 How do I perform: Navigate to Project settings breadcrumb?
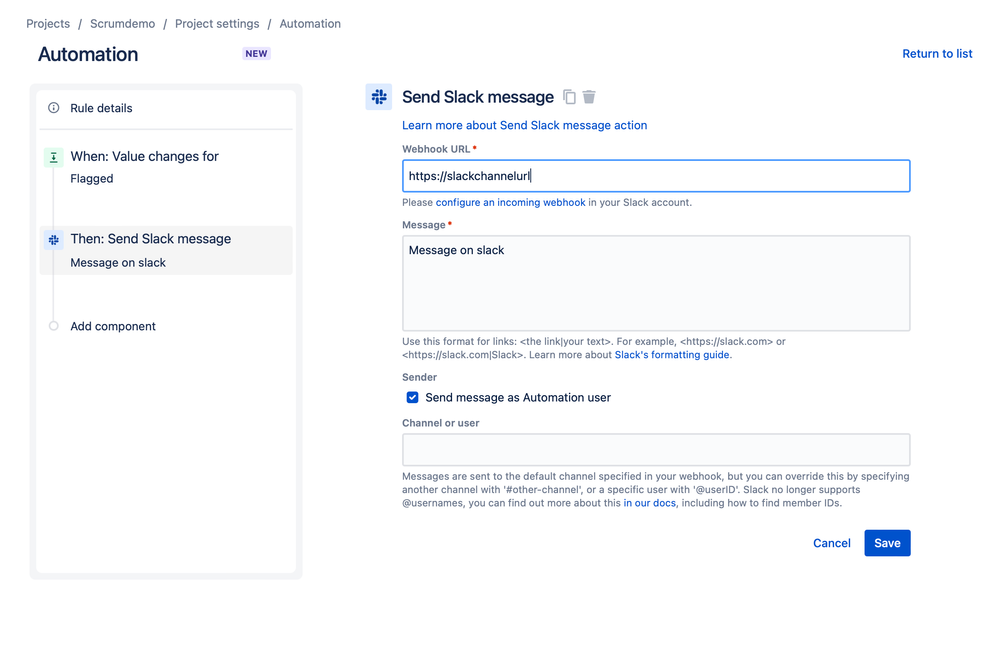pyautogui.click(x=217, y=24)
